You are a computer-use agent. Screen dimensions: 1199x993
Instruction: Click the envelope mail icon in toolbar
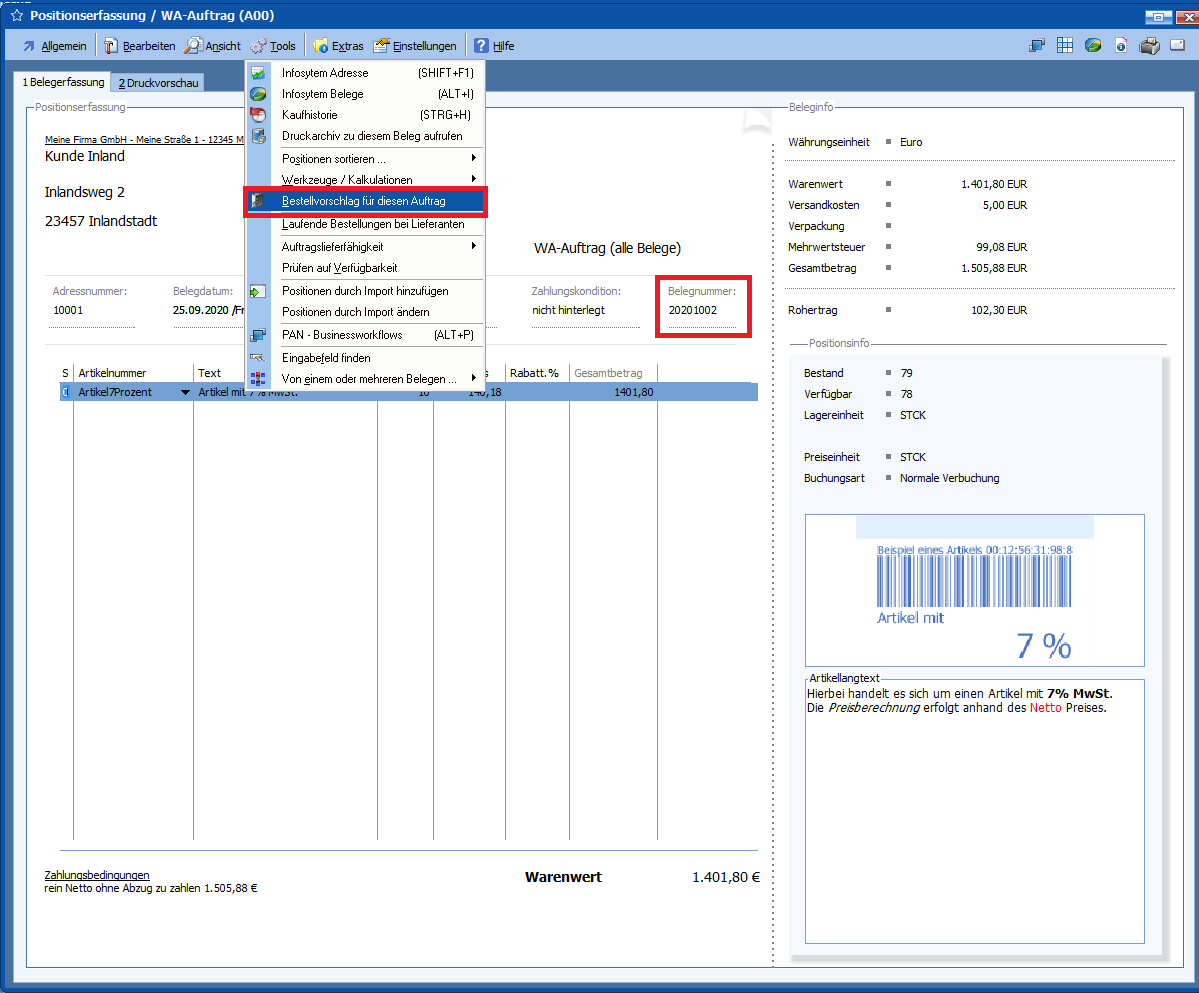pyautogui.click(x=1178, y=46)
